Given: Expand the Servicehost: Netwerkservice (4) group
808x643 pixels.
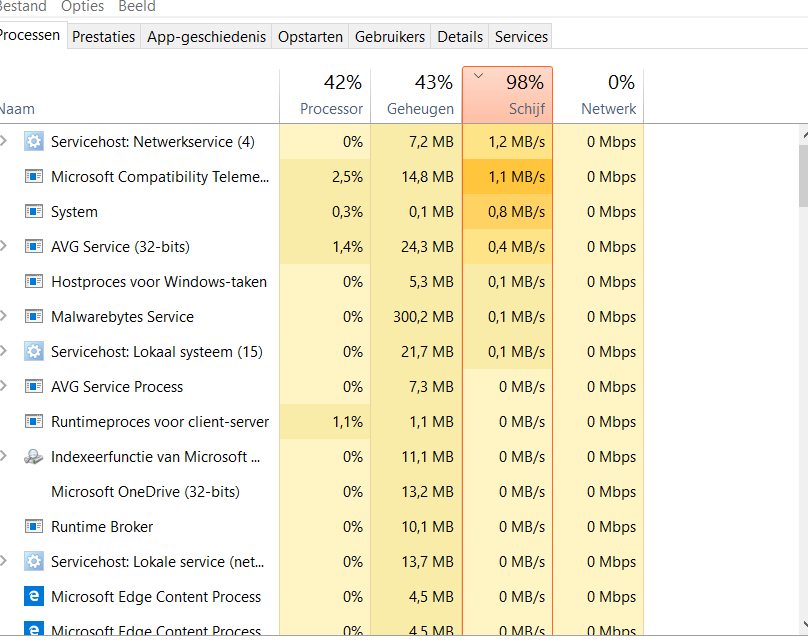Looking at the screenshot, I should [x=4, y=142].
